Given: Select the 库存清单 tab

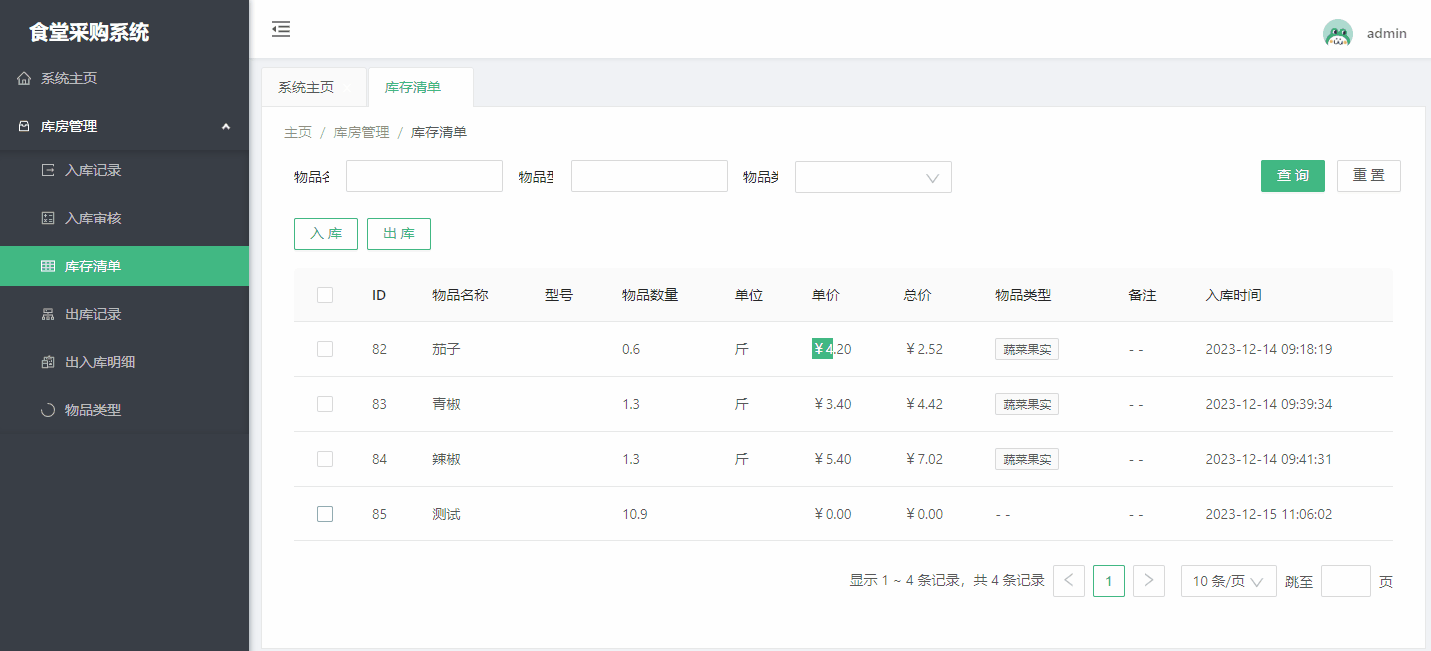Looking at the screenshot, I should pos(421,87).
